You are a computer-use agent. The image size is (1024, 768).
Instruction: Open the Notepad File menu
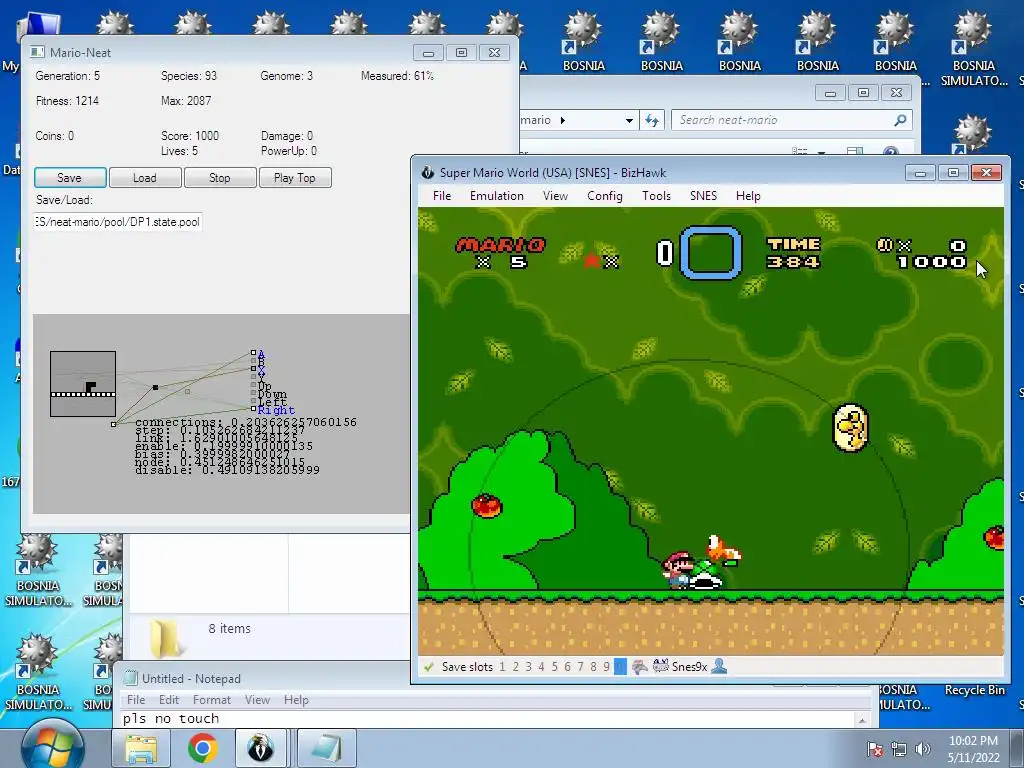pyautogui.click(x=136, y=700)
